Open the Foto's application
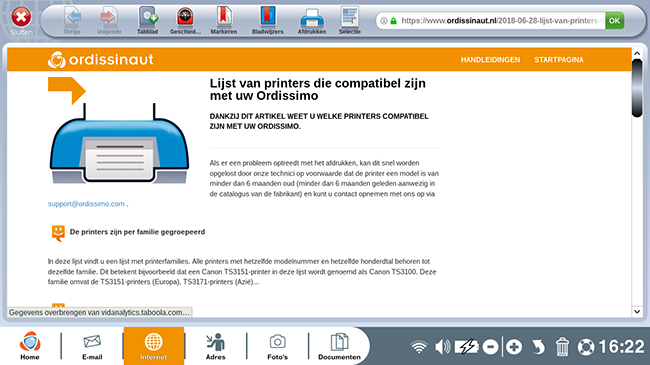 (x=277, y=346)
